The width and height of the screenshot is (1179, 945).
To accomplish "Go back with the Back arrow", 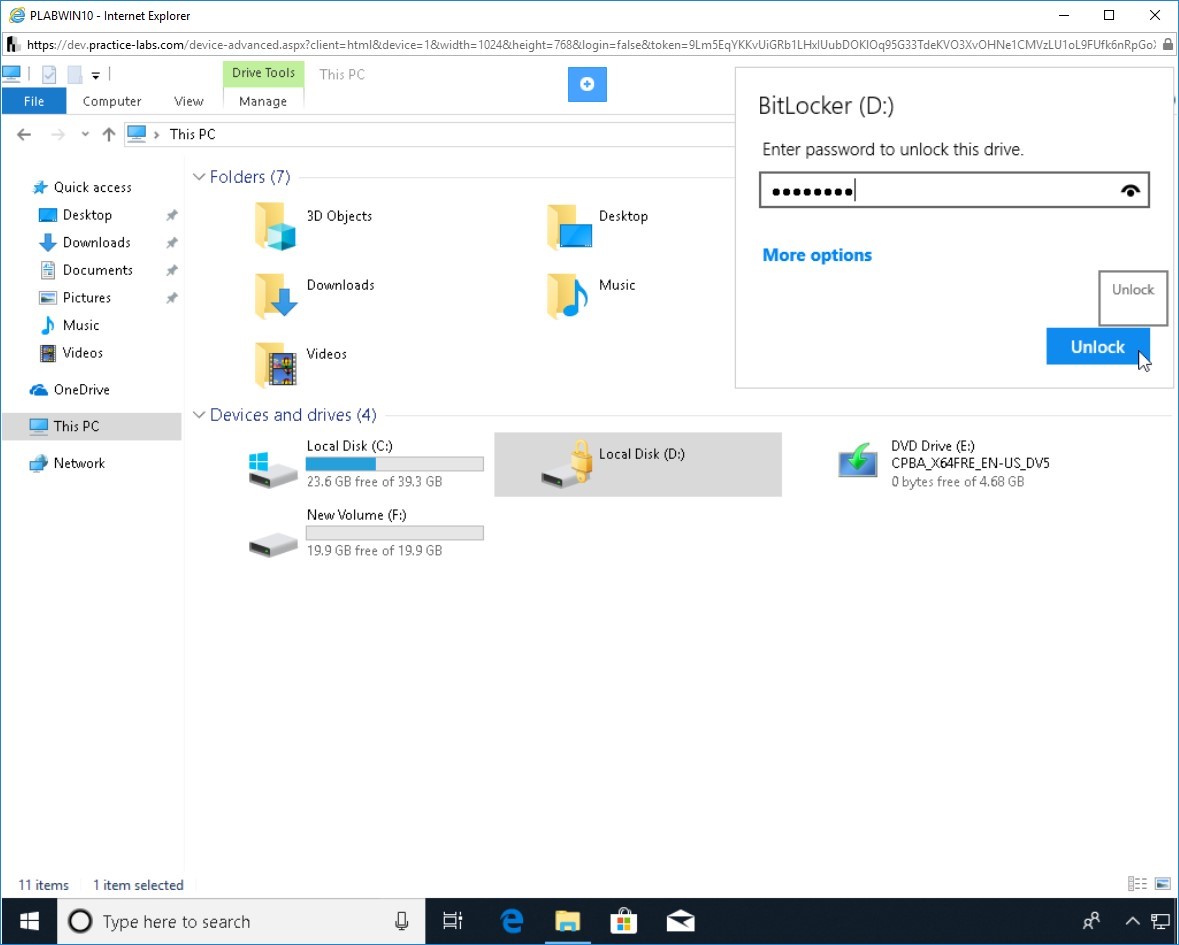I will (x=24, y=135).
